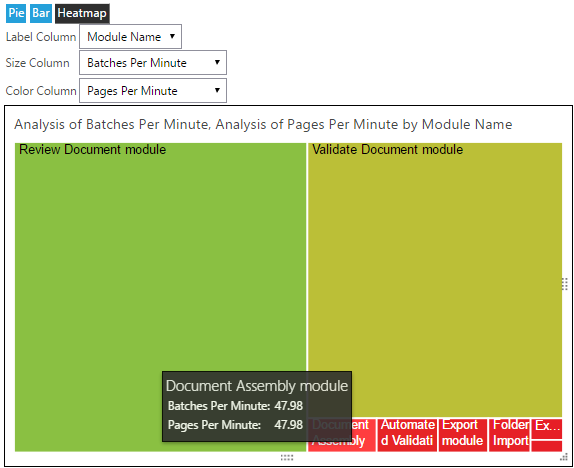Click the tooltip title 'Document Assembly module'

tap(257, 386)
